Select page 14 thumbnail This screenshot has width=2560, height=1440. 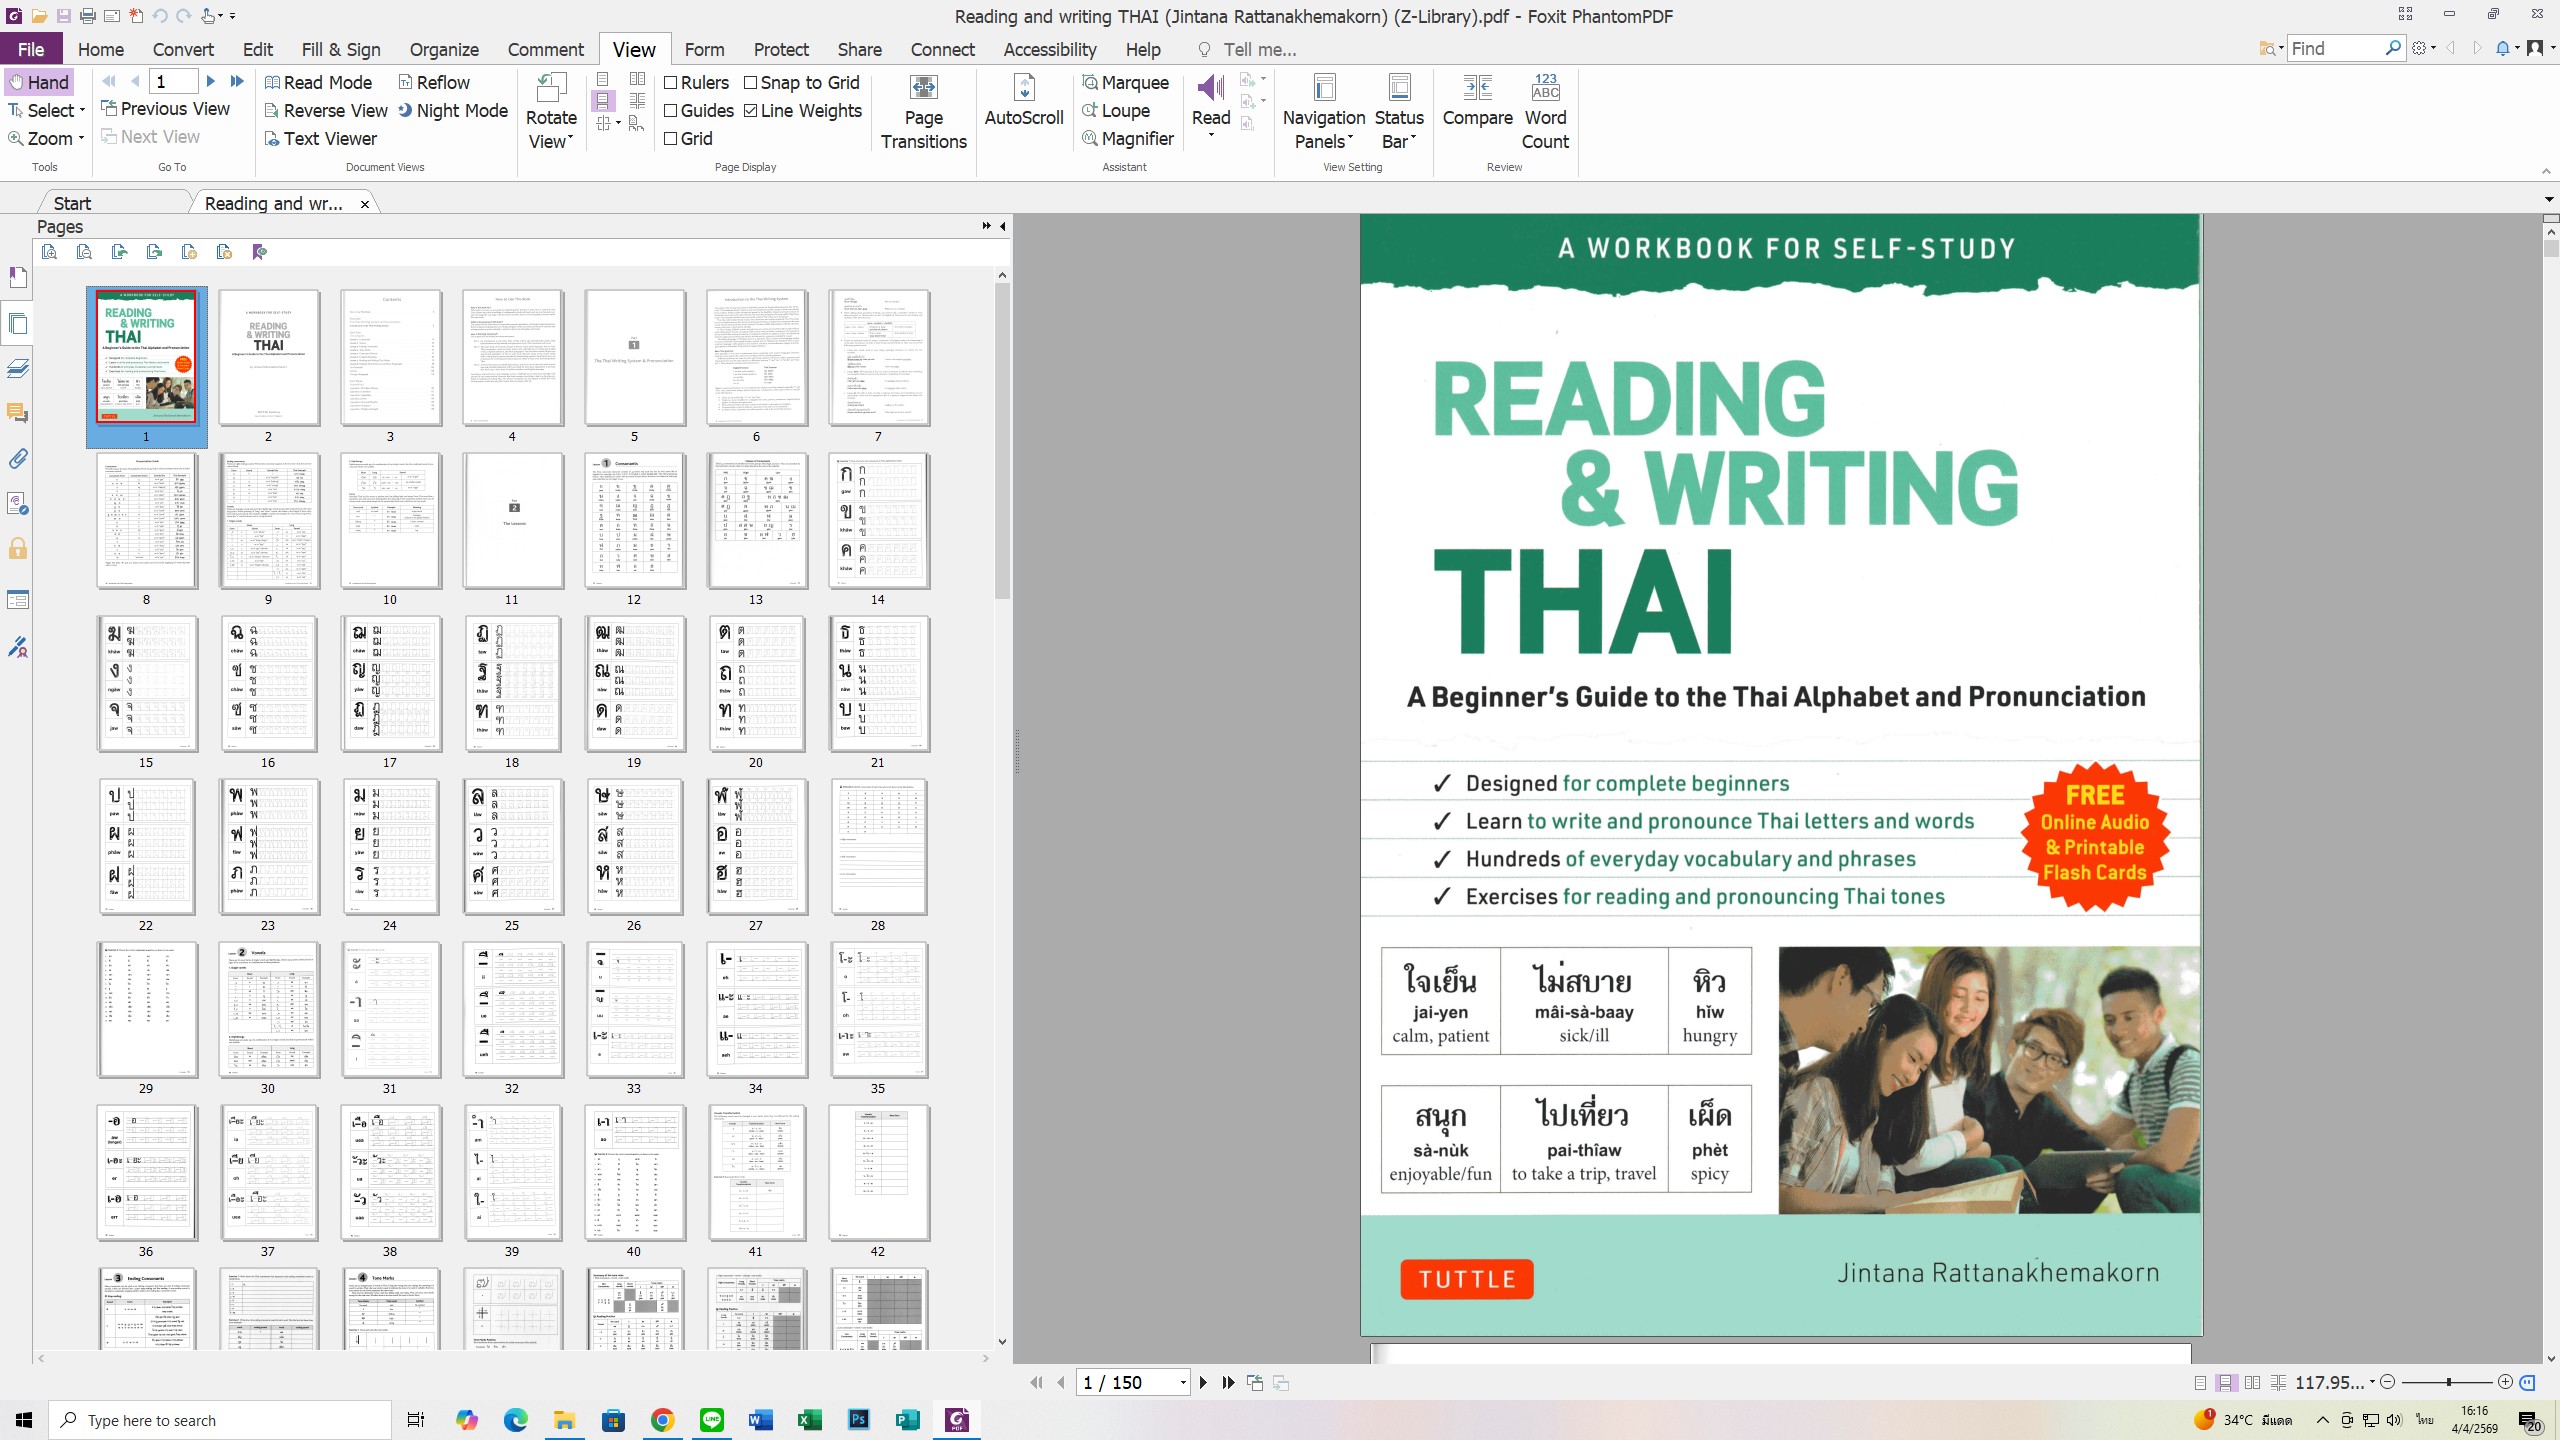point(877,521)
